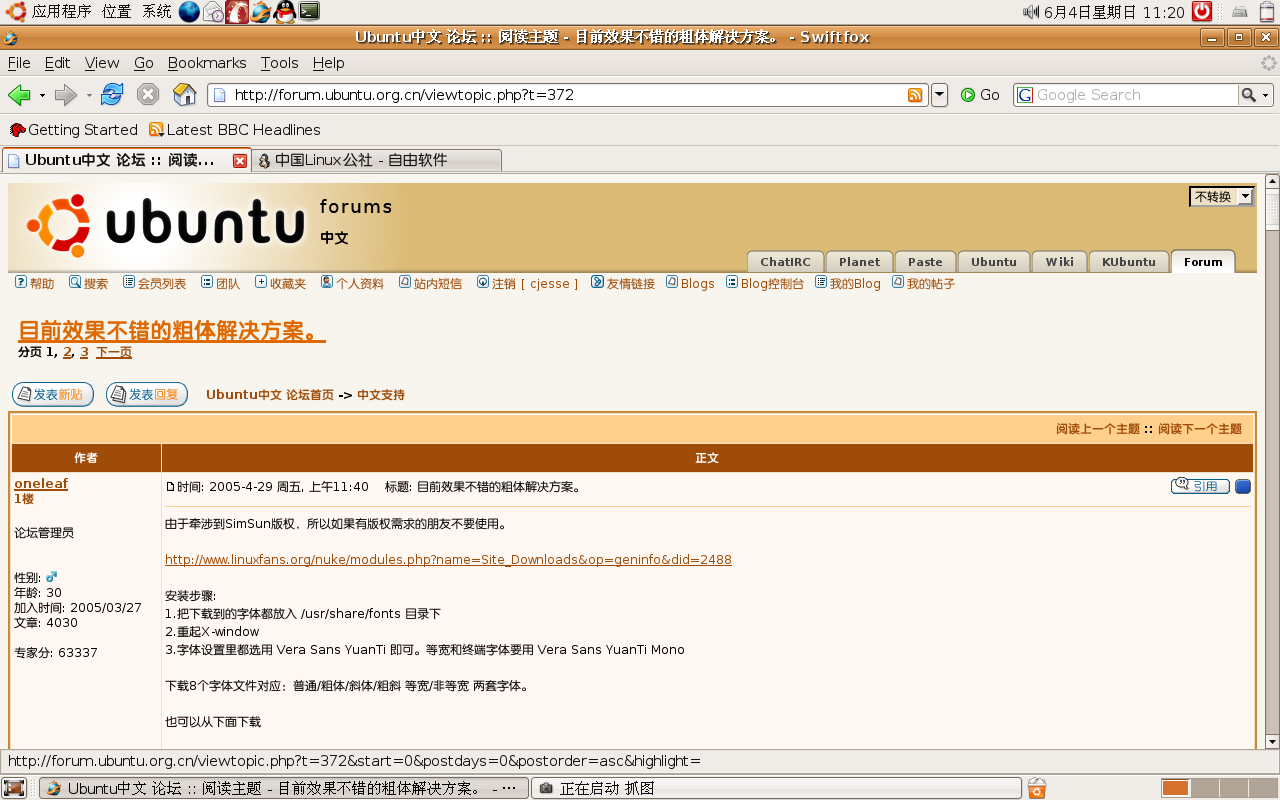Screen dimensions: 1280x800
Task: Open the KUbuntu site tab
Action: click(x=1129, y=262)
